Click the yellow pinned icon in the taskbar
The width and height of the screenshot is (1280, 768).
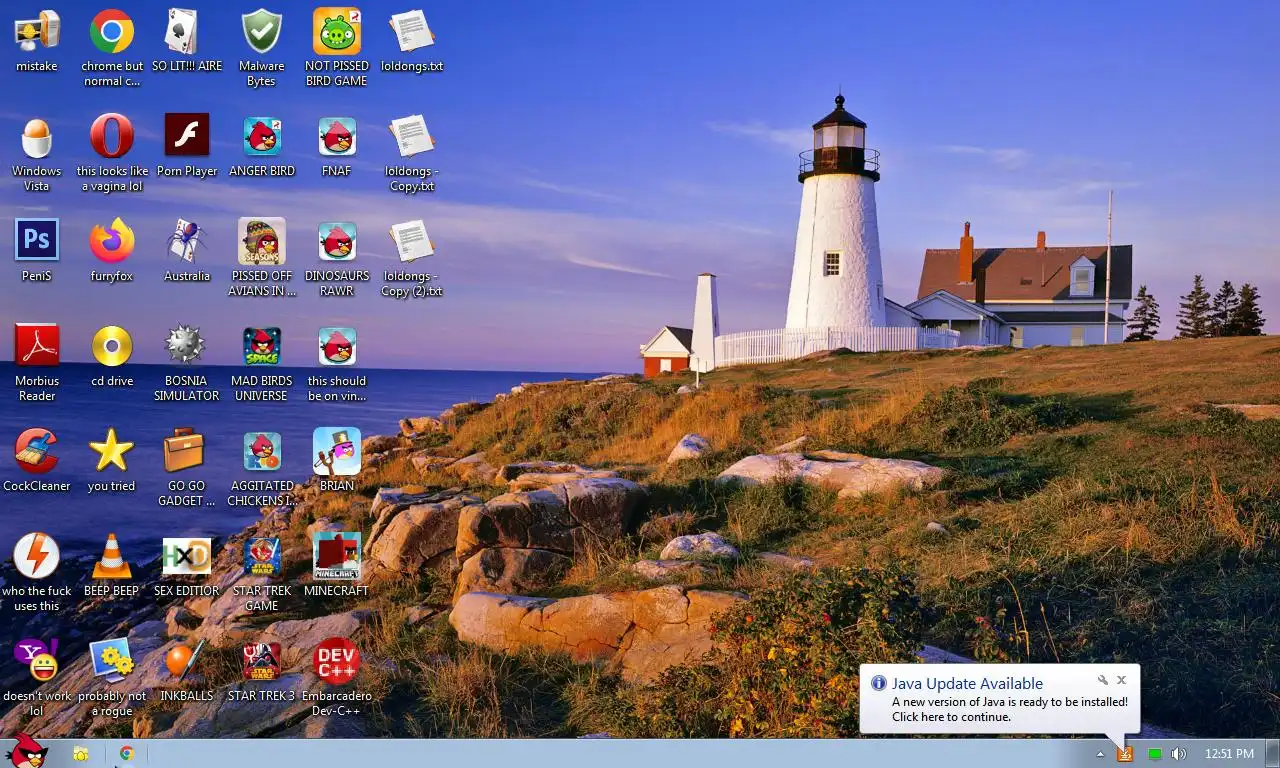point(81,754)
